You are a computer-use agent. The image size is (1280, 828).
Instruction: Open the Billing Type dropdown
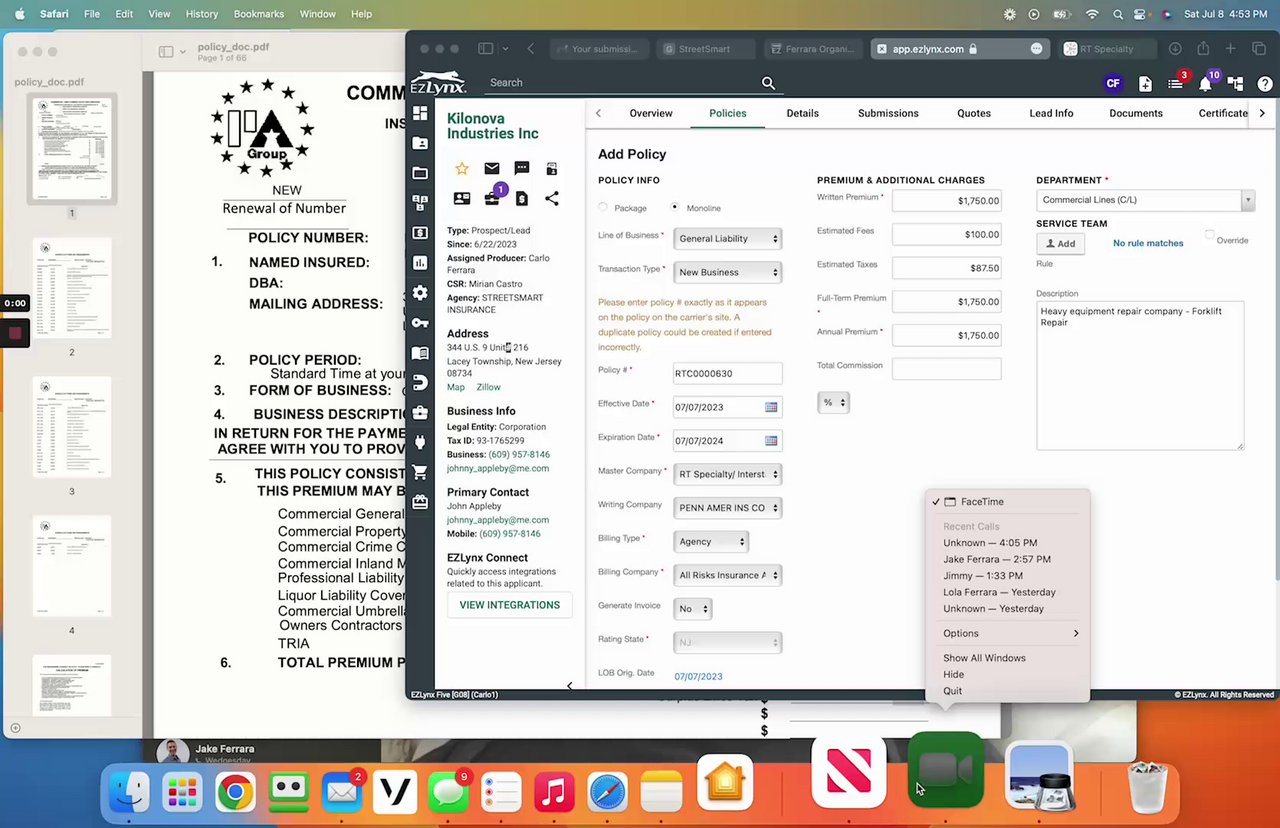711,542
